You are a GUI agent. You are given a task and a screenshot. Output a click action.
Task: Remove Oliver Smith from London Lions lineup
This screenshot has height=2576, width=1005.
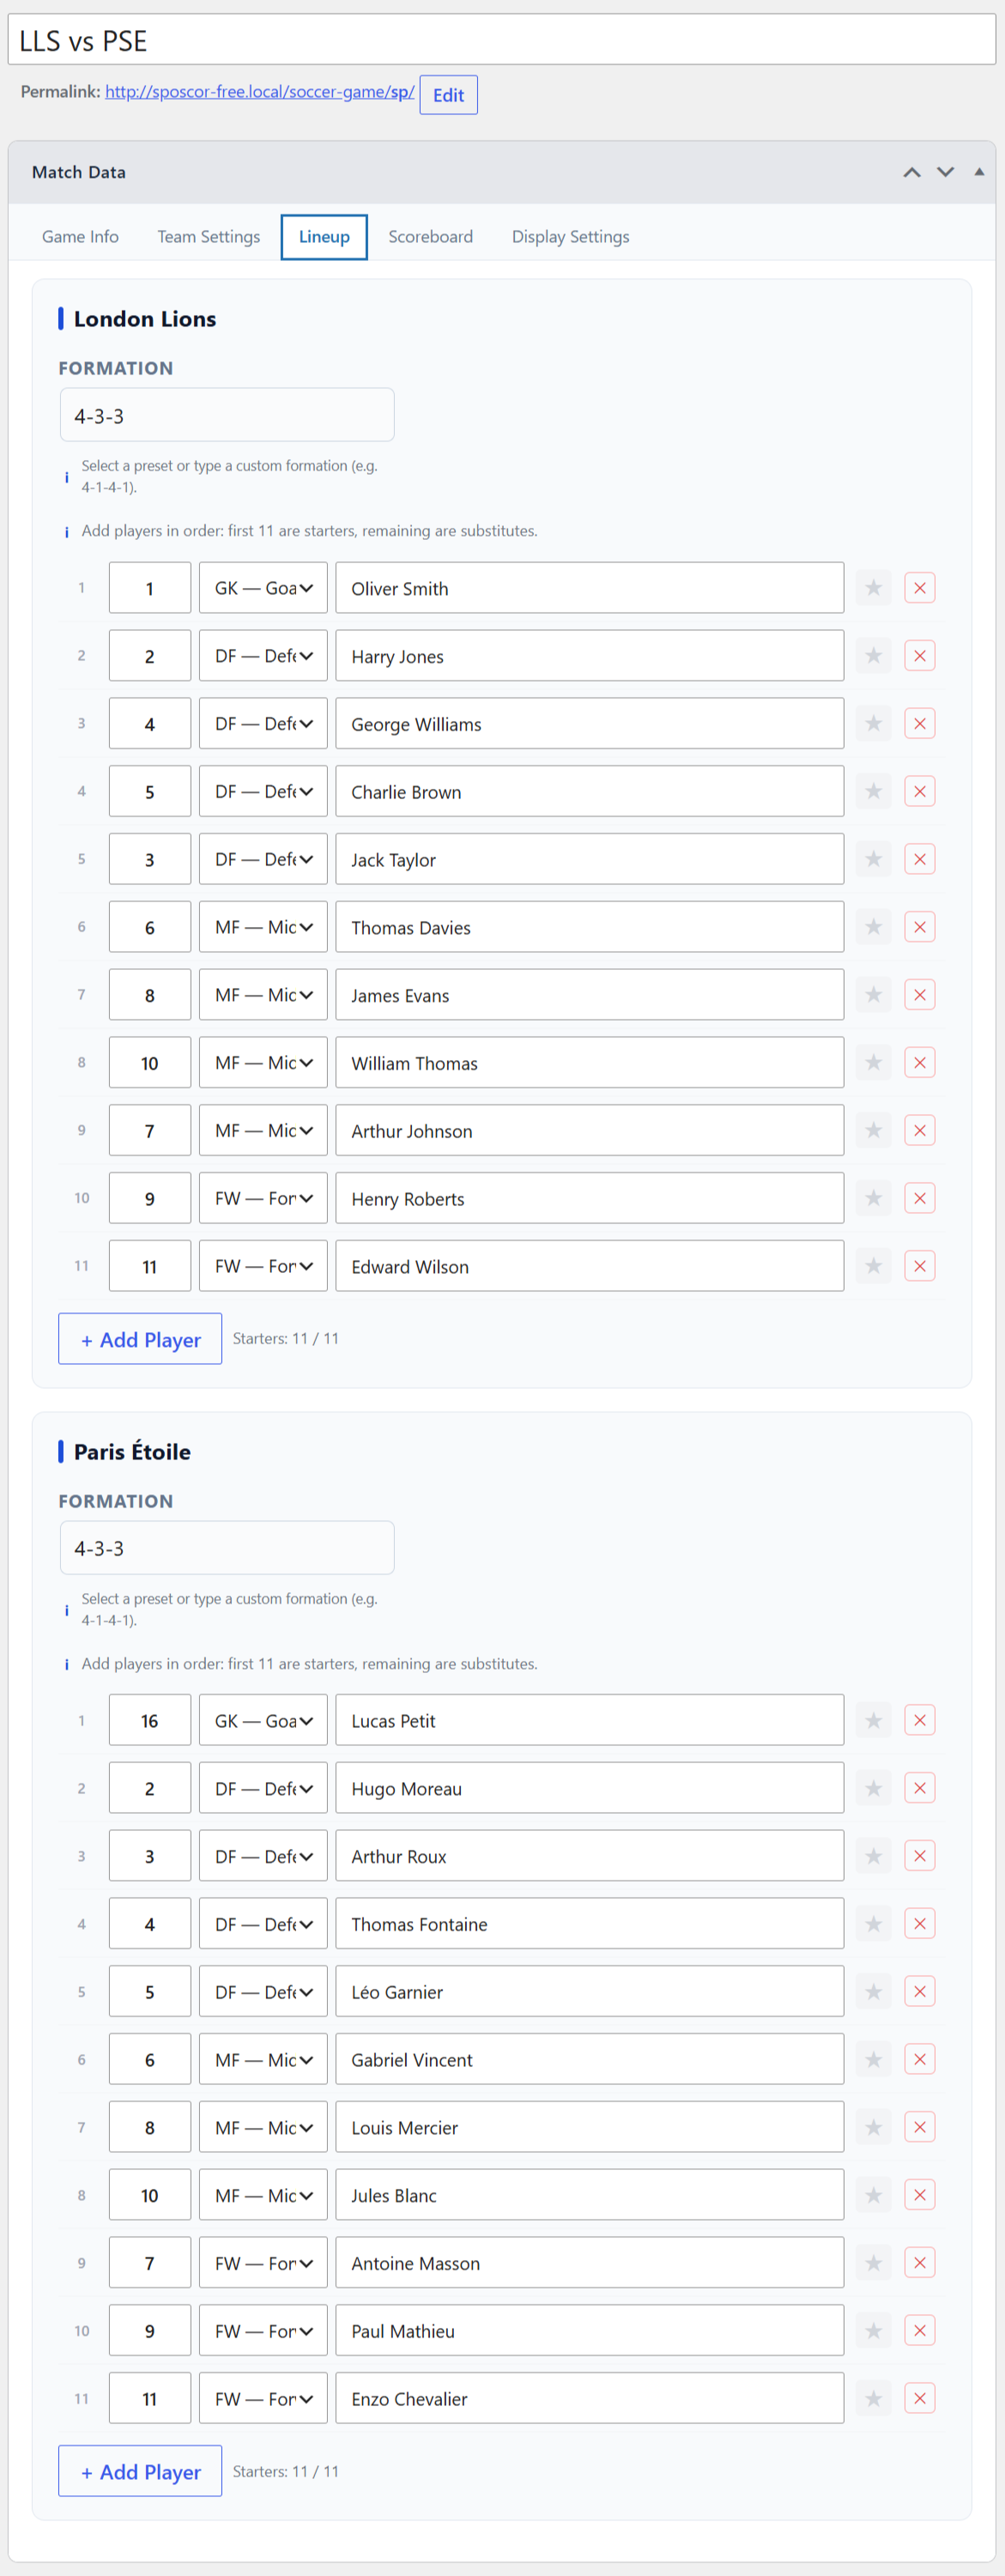919,588
